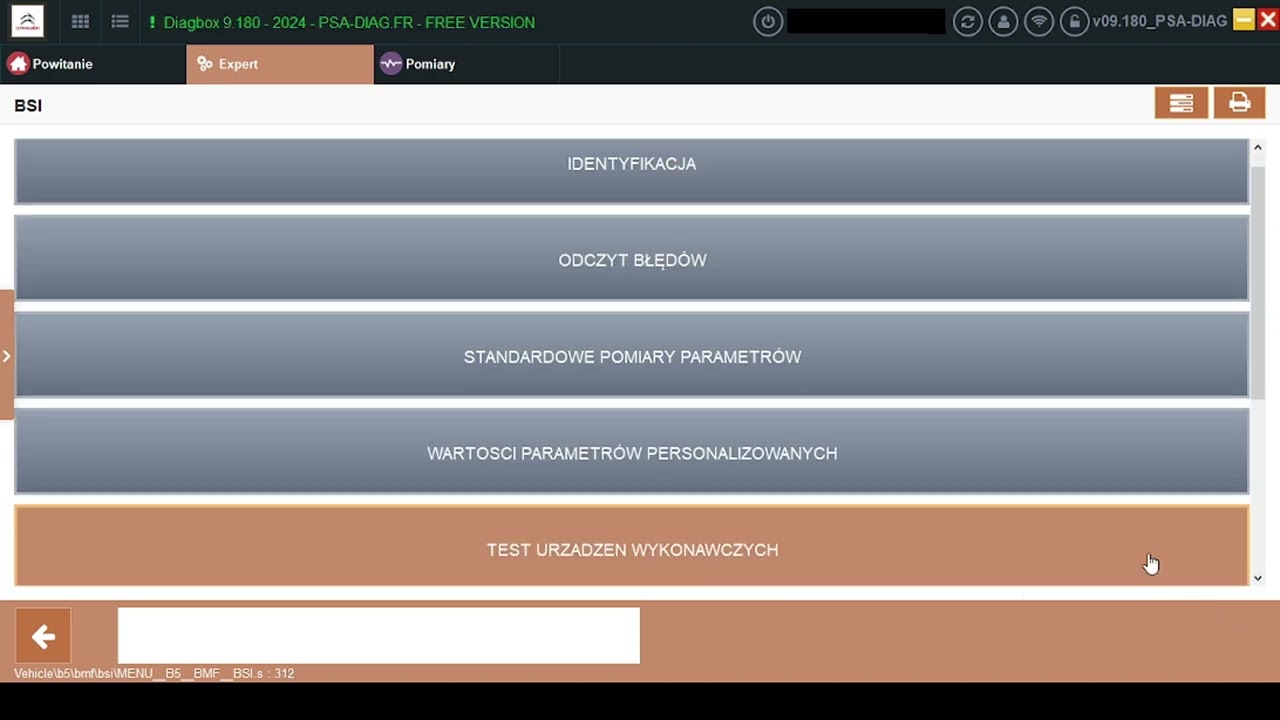Open IDENTYFIKACJA menu entry
The height and width of the screenshot is (720, 1280).
[631, 171]
